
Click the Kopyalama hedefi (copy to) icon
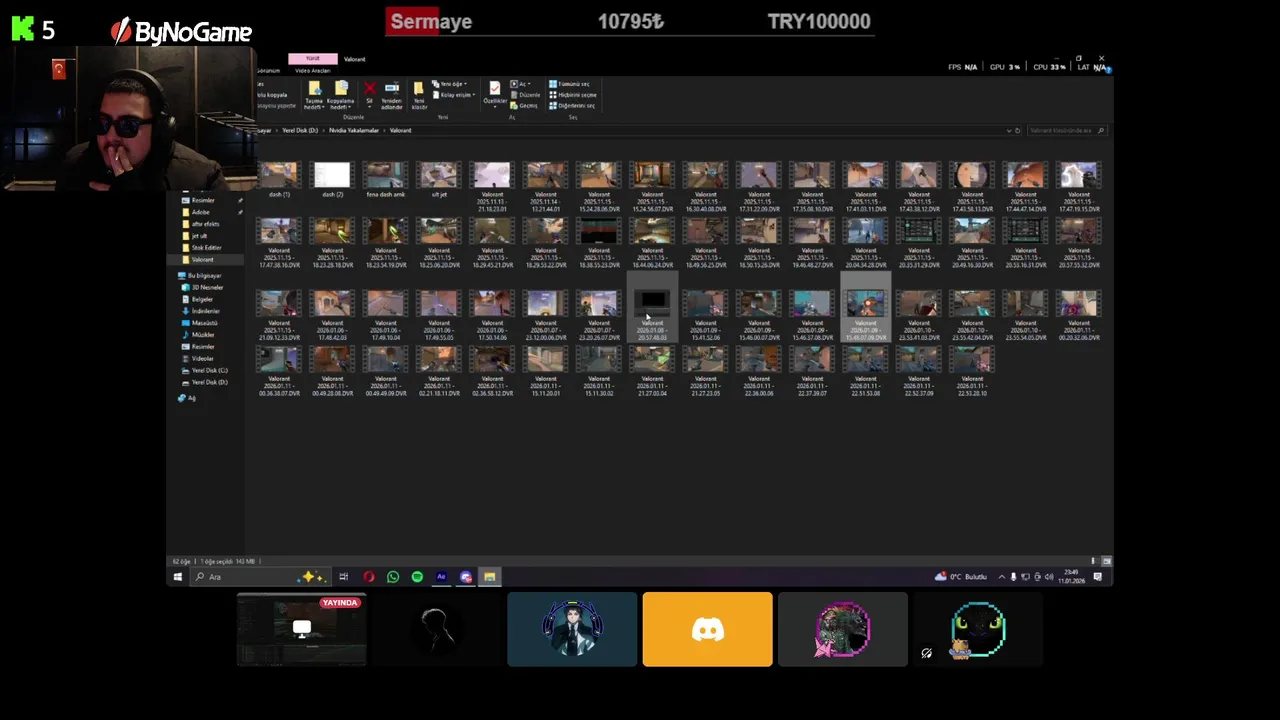[341, 87]
